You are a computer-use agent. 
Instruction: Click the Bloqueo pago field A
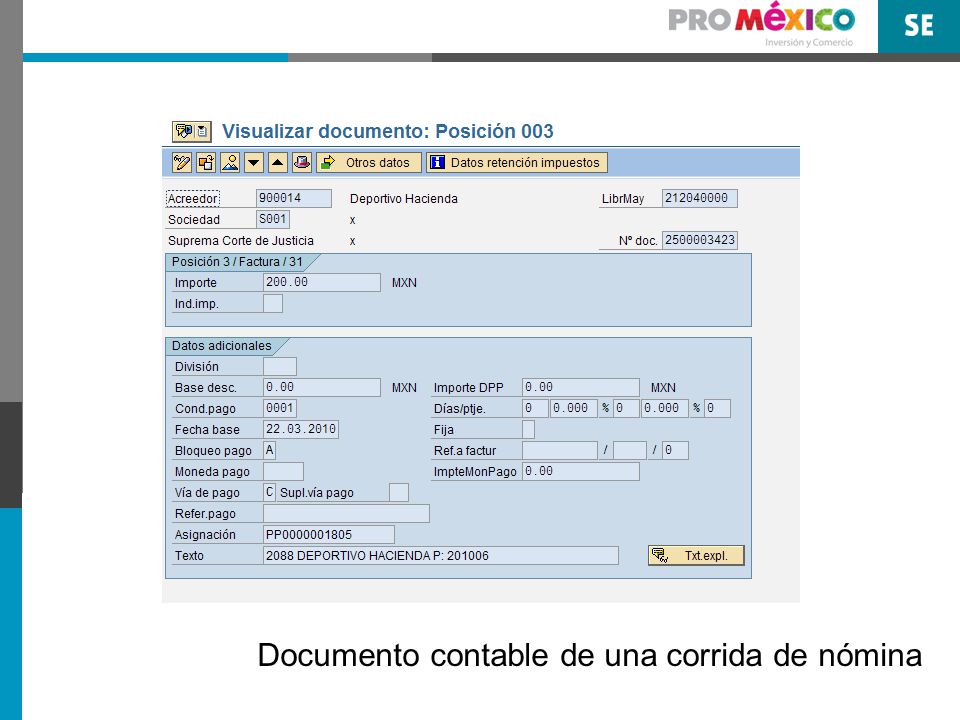point(269,450)
